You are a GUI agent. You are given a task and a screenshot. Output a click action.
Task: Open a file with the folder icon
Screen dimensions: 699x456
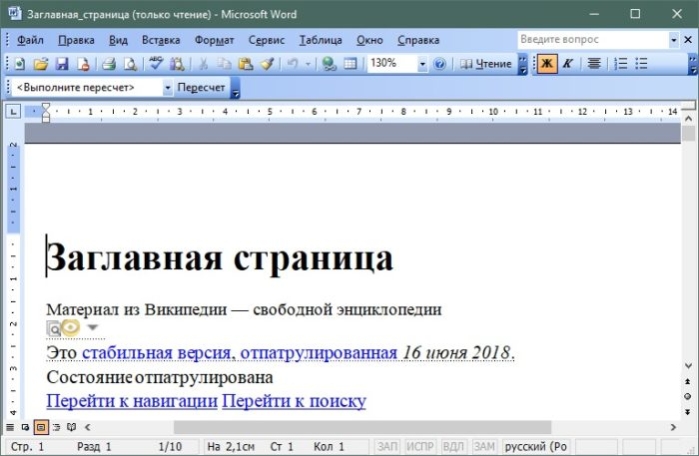tap(41, 64)
